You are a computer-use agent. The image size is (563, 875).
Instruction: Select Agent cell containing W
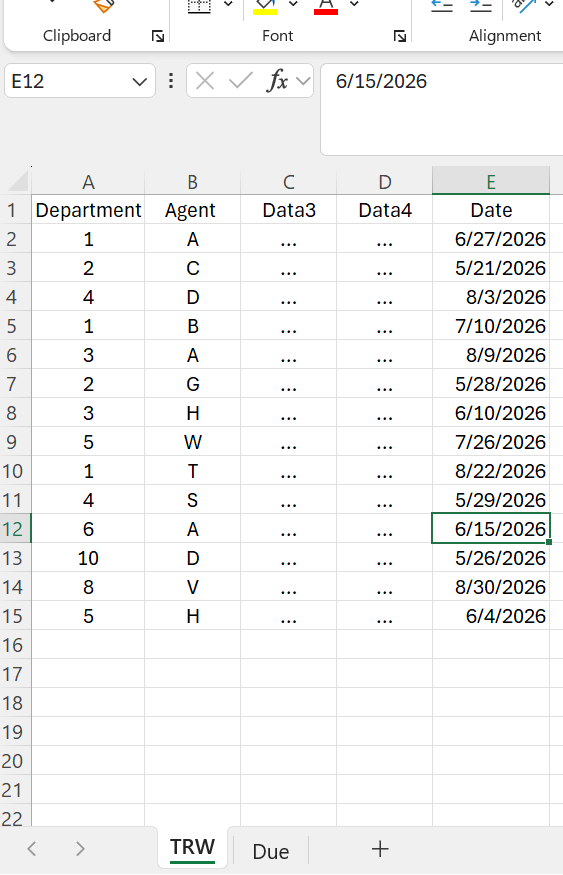193,443
